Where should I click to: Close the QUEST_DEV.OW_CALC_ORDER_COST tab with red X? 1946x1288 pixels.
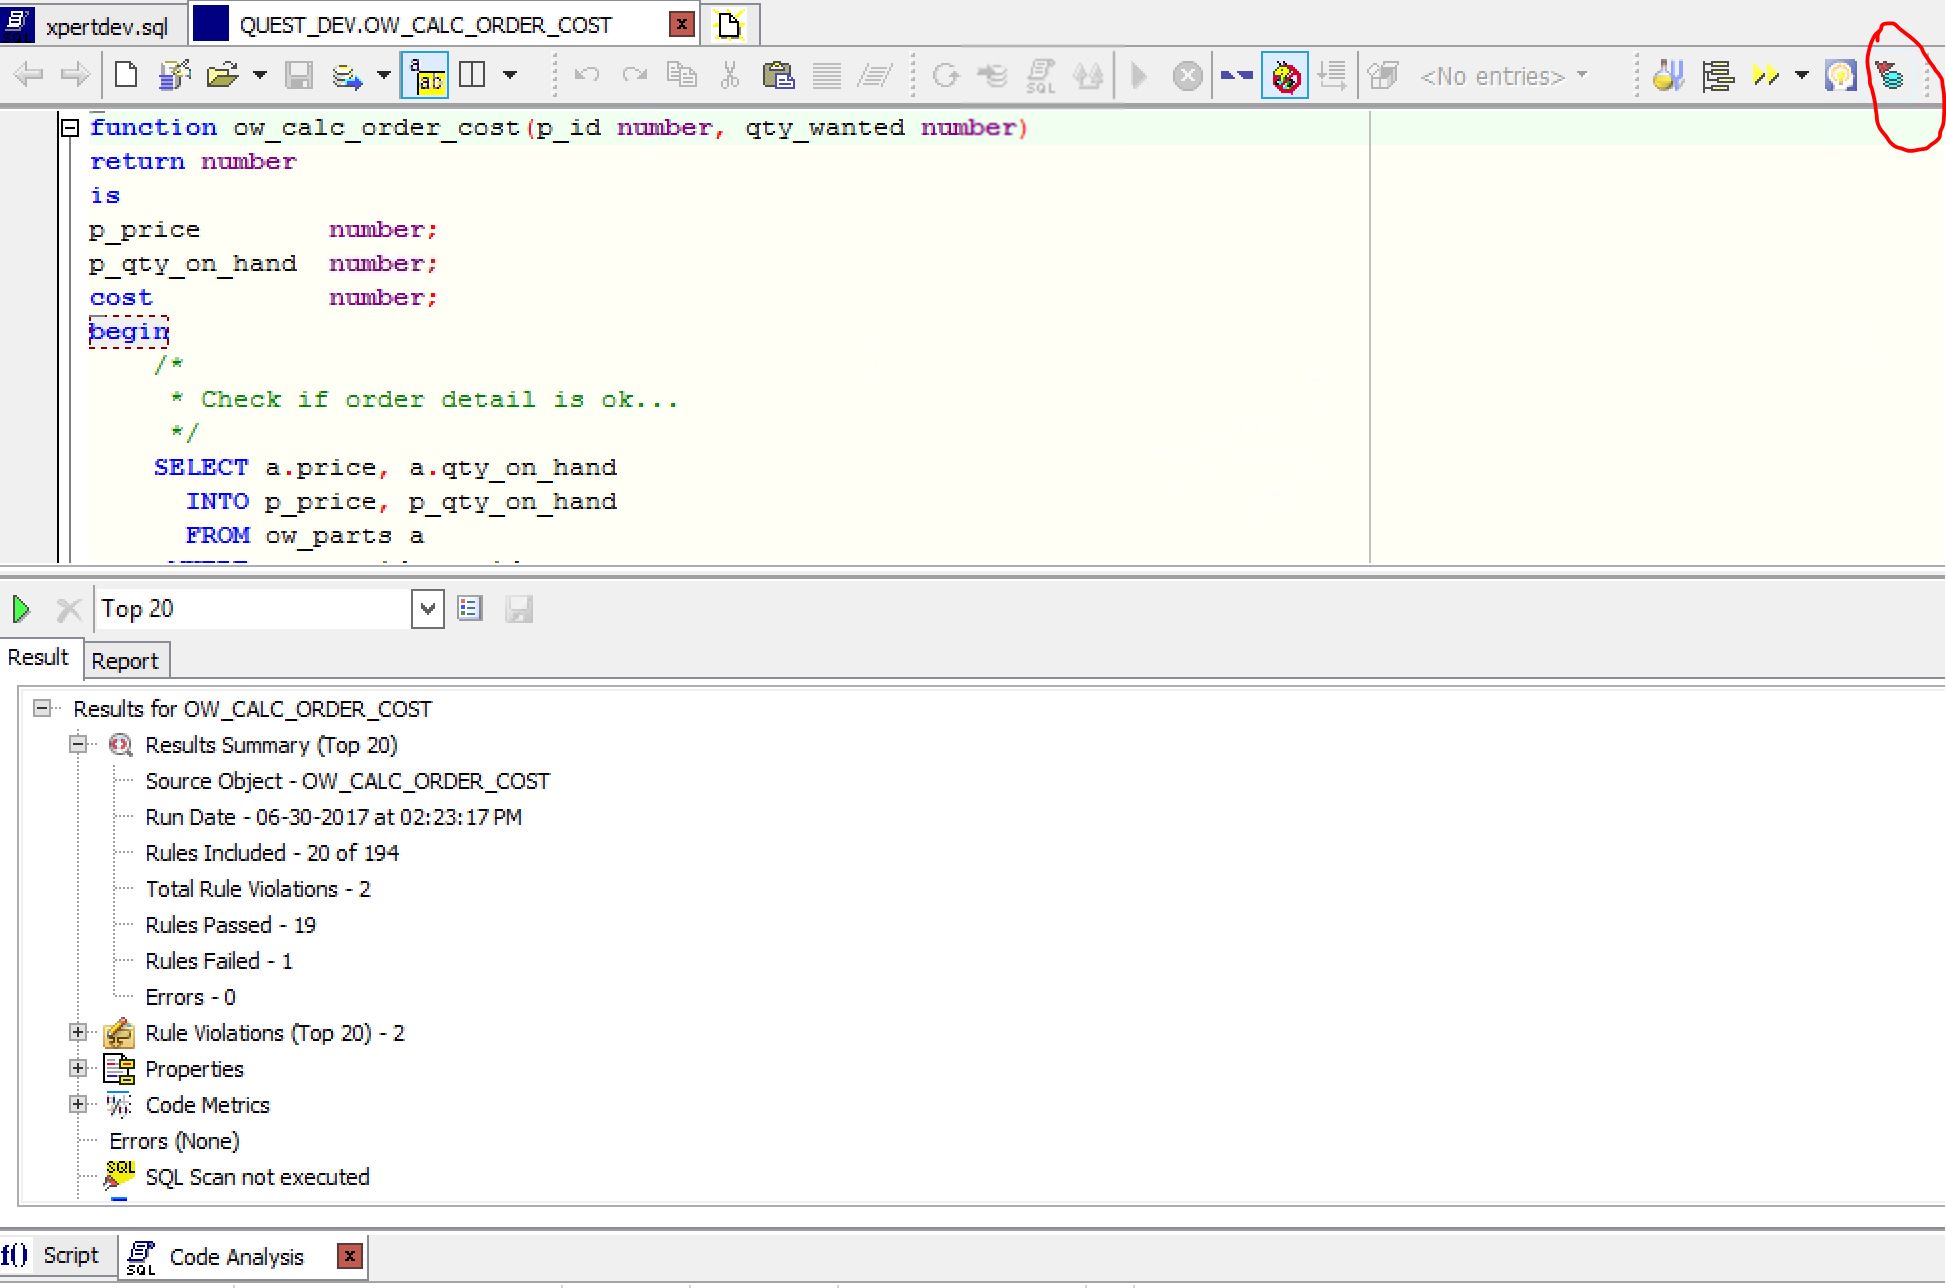pos(682,24)
